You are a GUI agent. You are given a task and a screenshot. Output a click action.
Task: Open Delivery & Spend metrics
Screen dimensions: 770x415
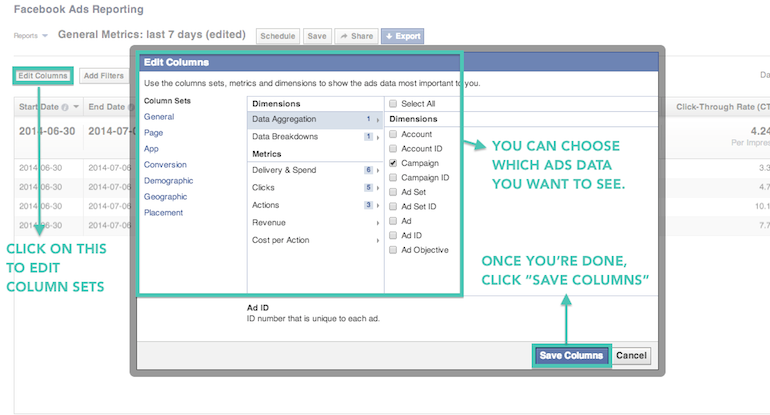[315, 170]
